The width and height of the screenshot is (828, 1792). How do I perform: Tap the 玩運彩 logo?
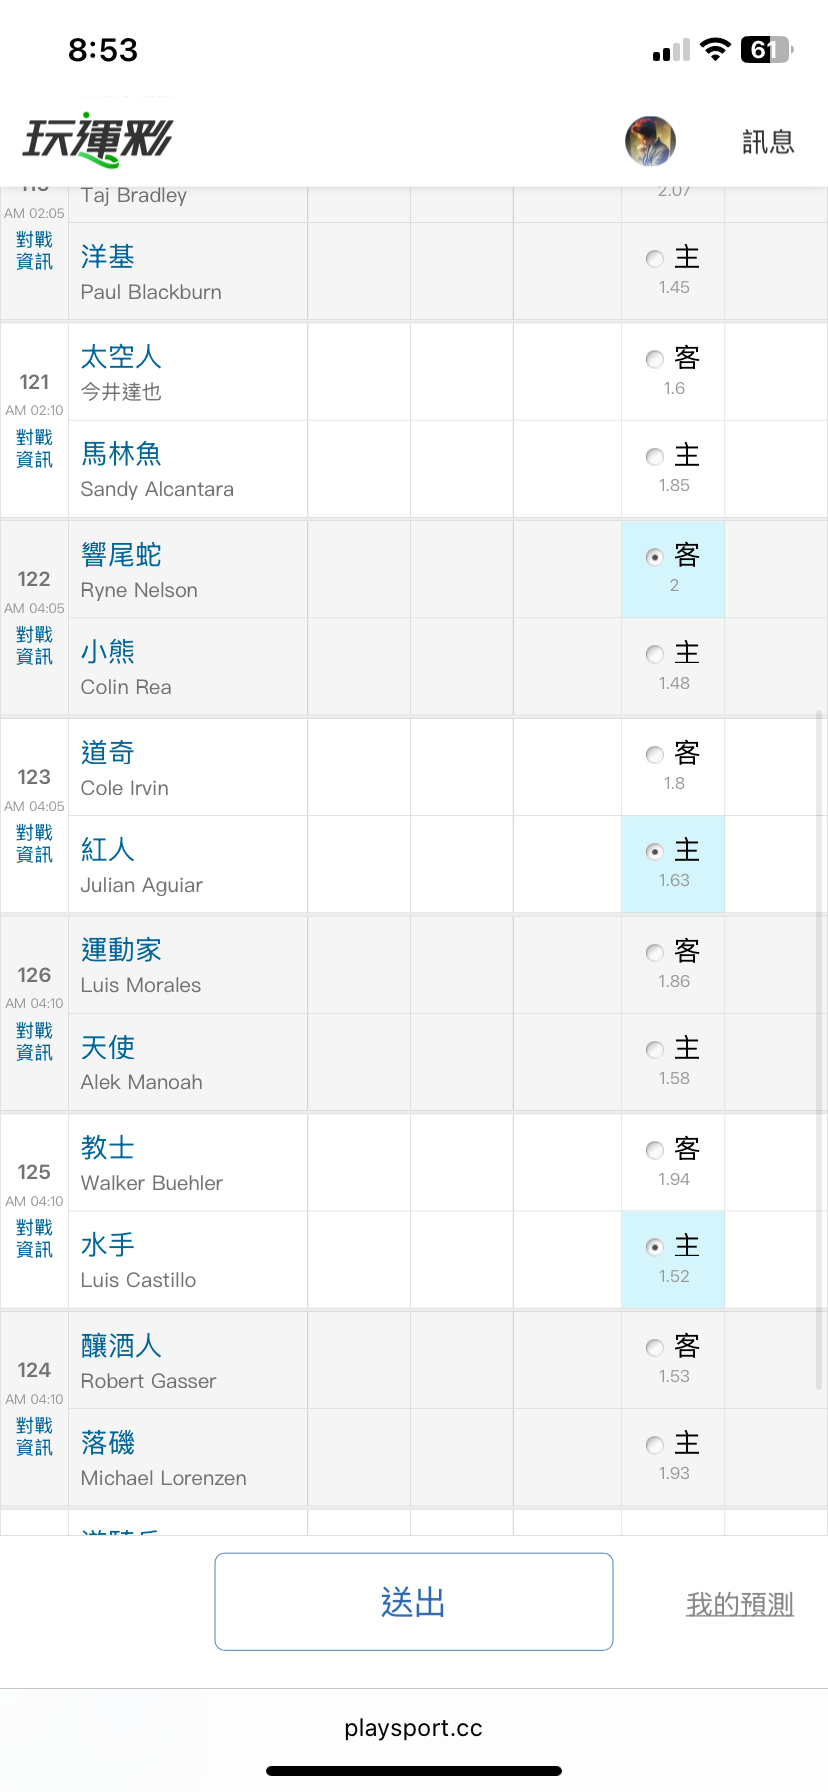click(98, 140)
